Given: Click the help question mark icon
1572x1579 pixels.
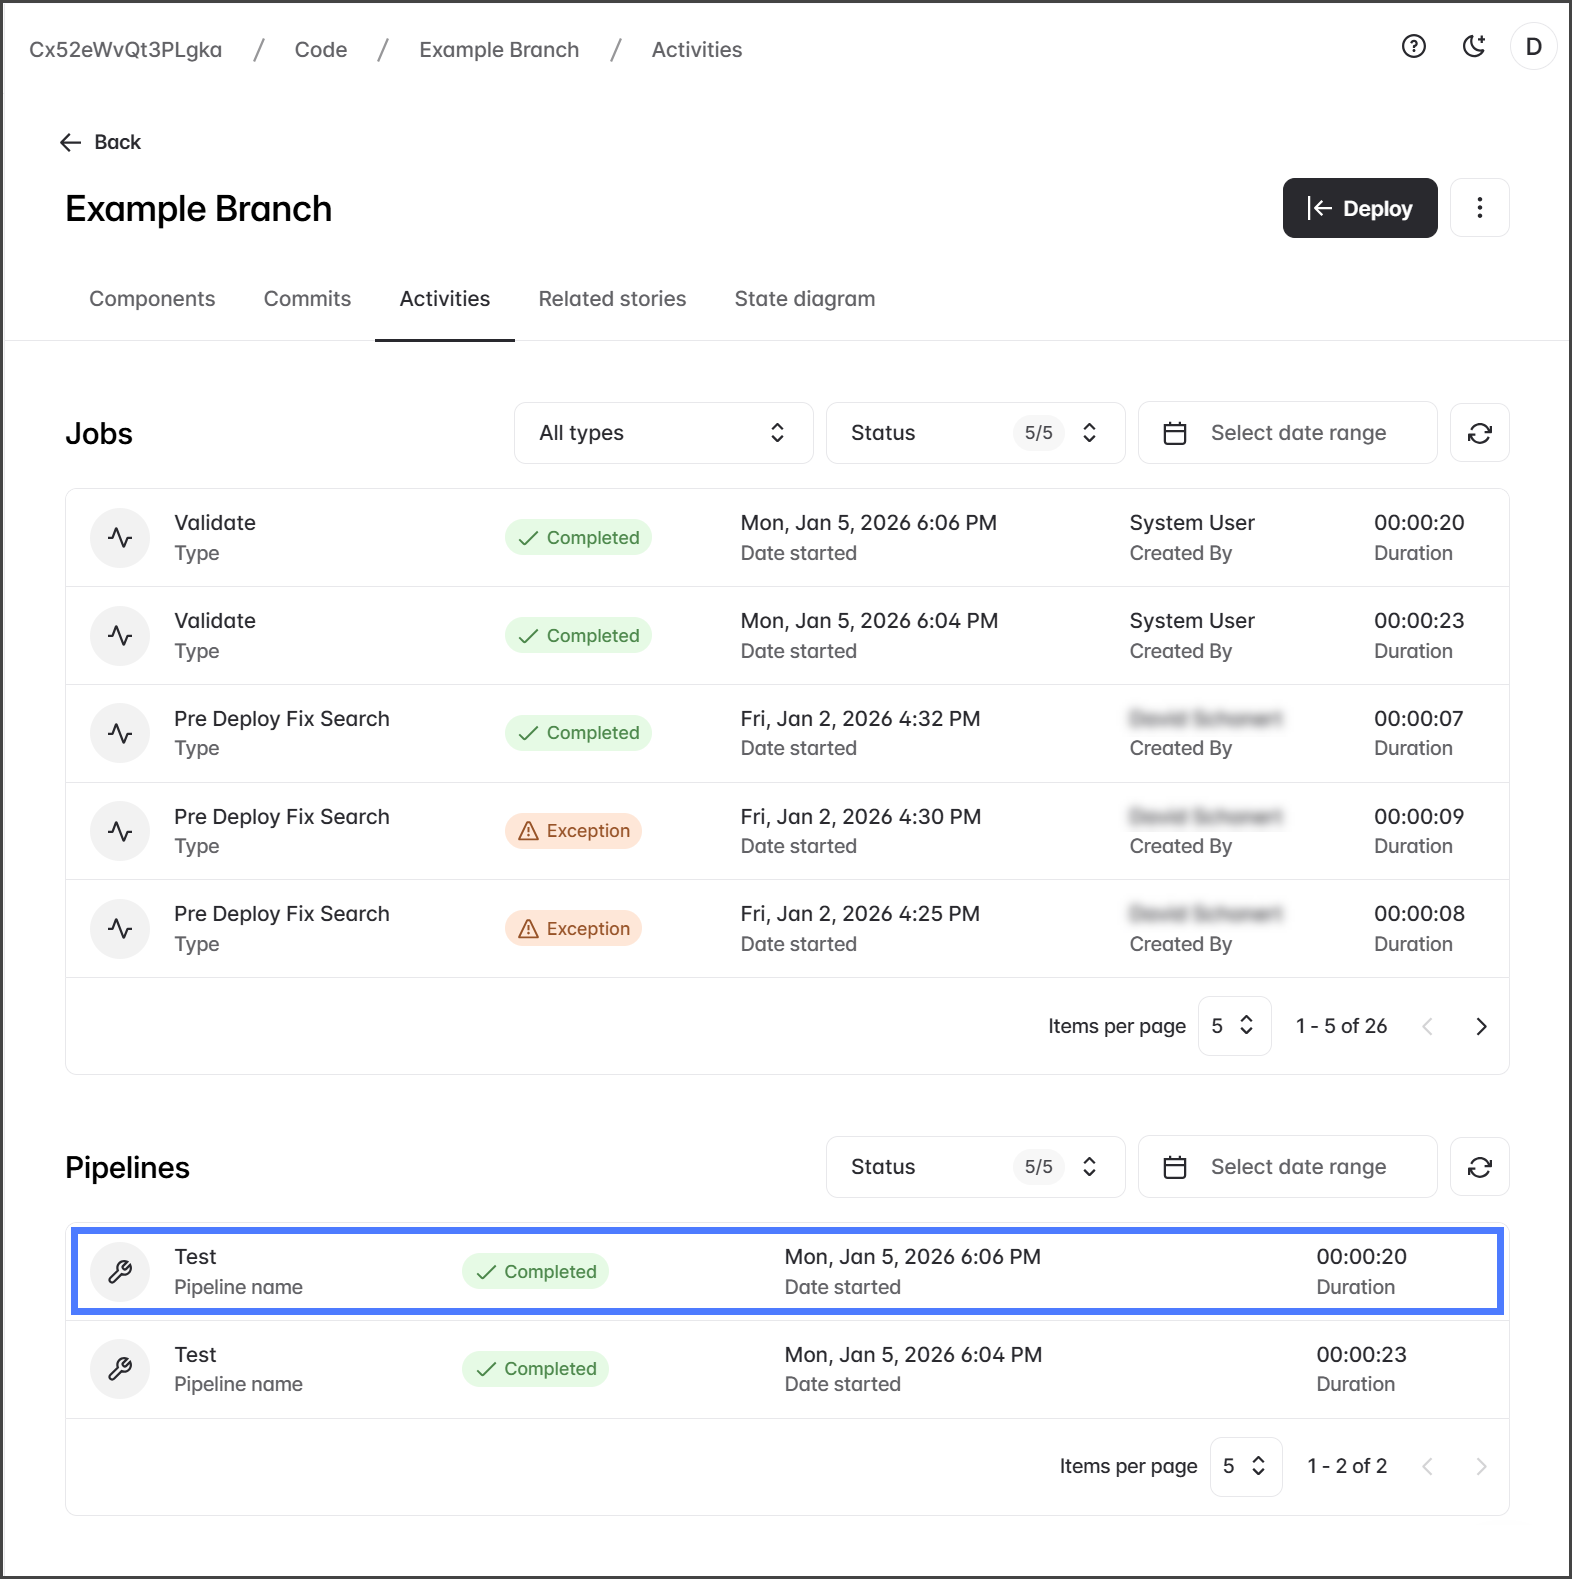Looking at the screenshot, I should click(x=1413, y=47).
